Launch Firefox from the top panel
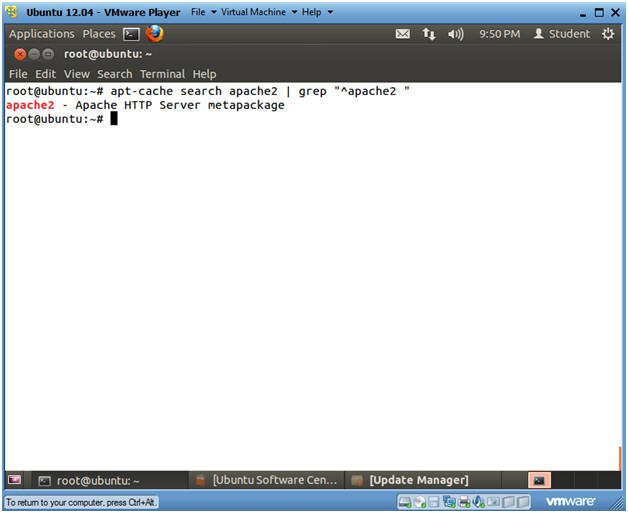Image resolution: width=628 pixels, height=513 pixels. click(155, 34)
